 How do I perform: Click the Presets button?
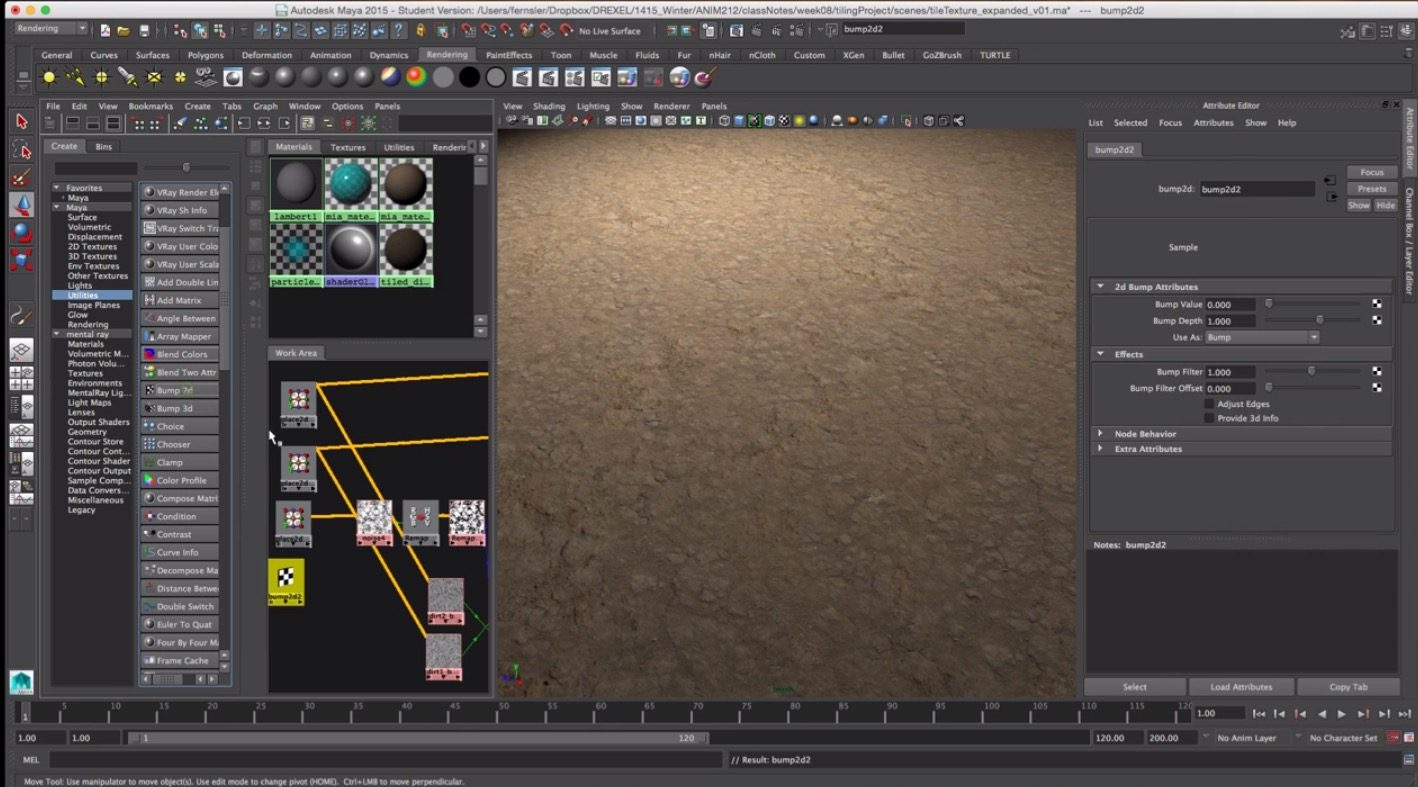coord(1372,189)
